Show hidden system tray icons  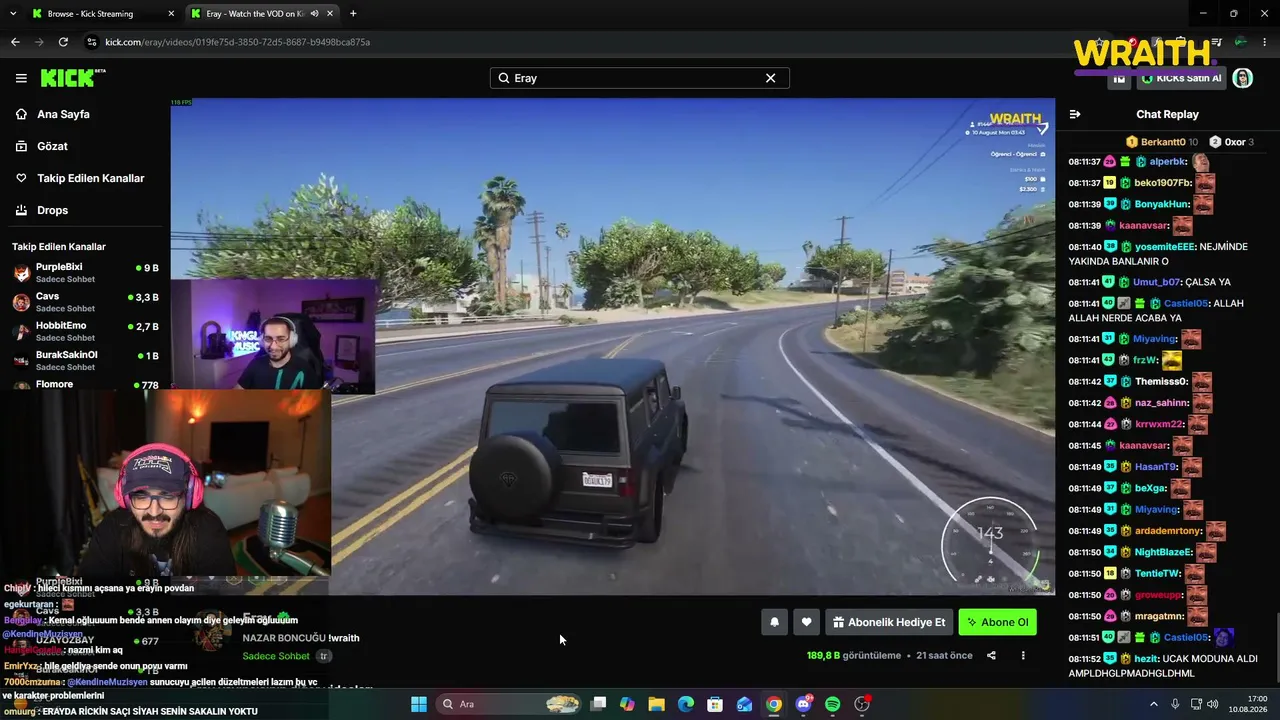(x=1153, y=704)
